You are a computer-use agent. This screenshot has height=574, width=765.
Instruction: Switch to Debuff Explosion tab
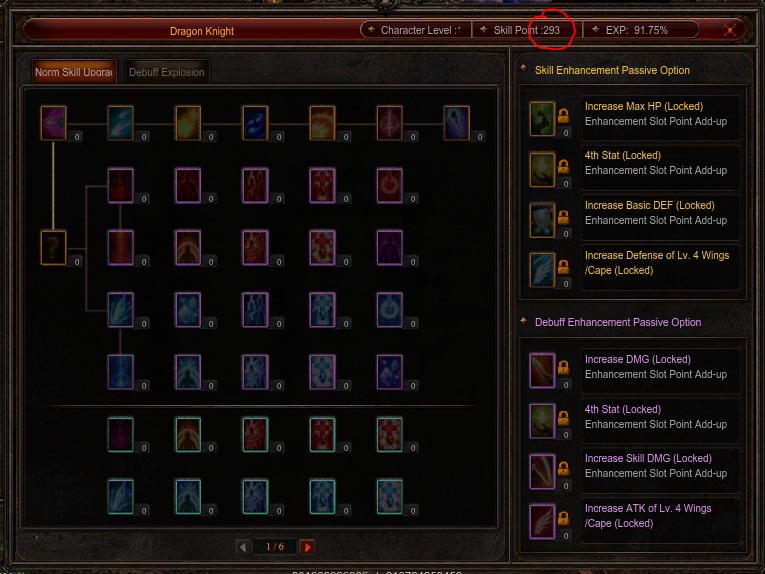[x=167, y=72]
